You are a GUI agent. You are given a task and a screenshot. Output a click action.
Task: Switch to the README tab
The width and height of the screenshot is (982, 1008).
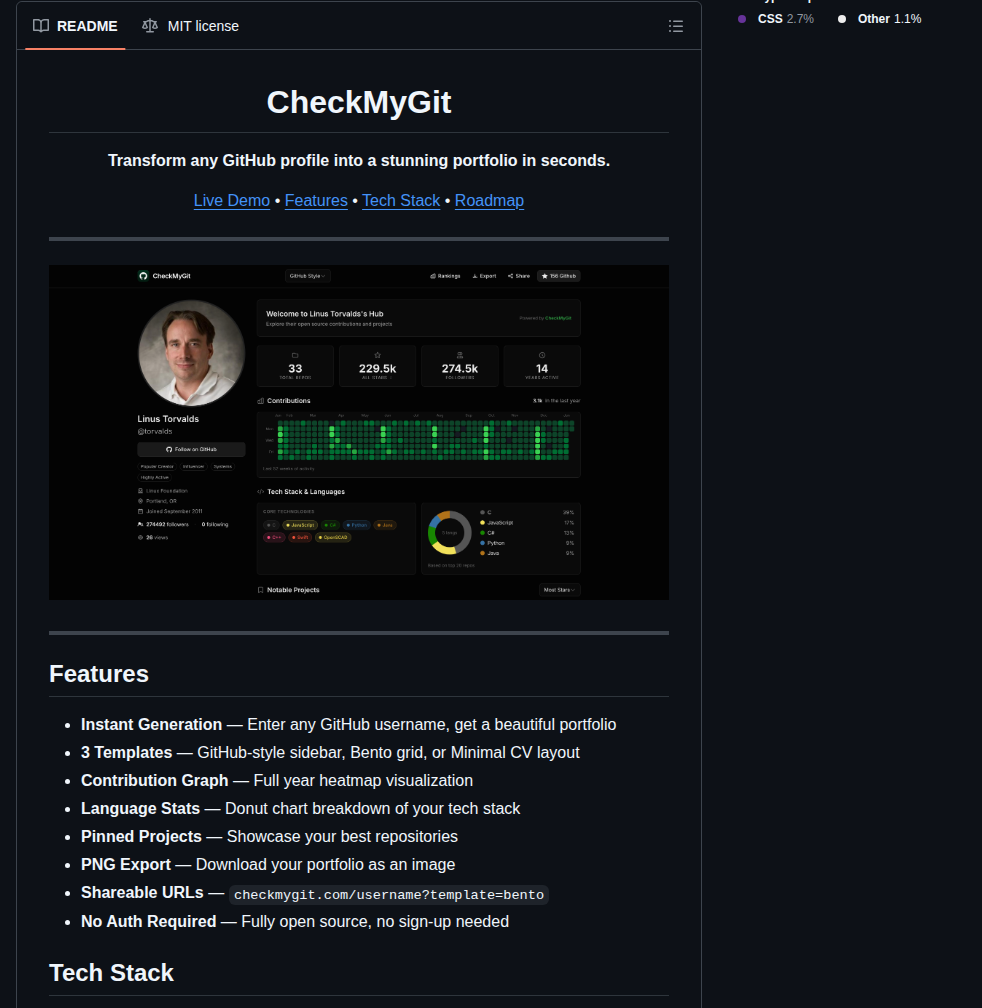(x=75, y=26)
